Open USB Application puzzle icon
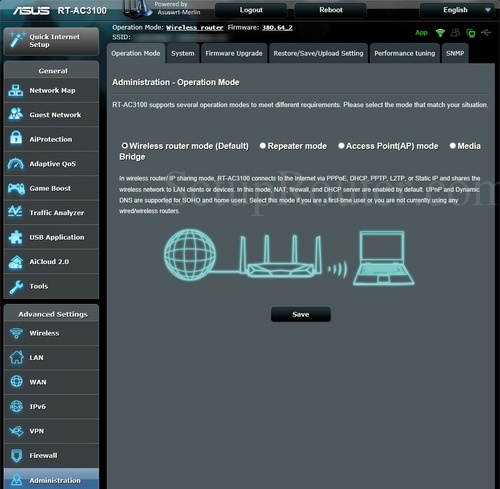The height and width of the screenshot is (489, 500). [16, 237]
